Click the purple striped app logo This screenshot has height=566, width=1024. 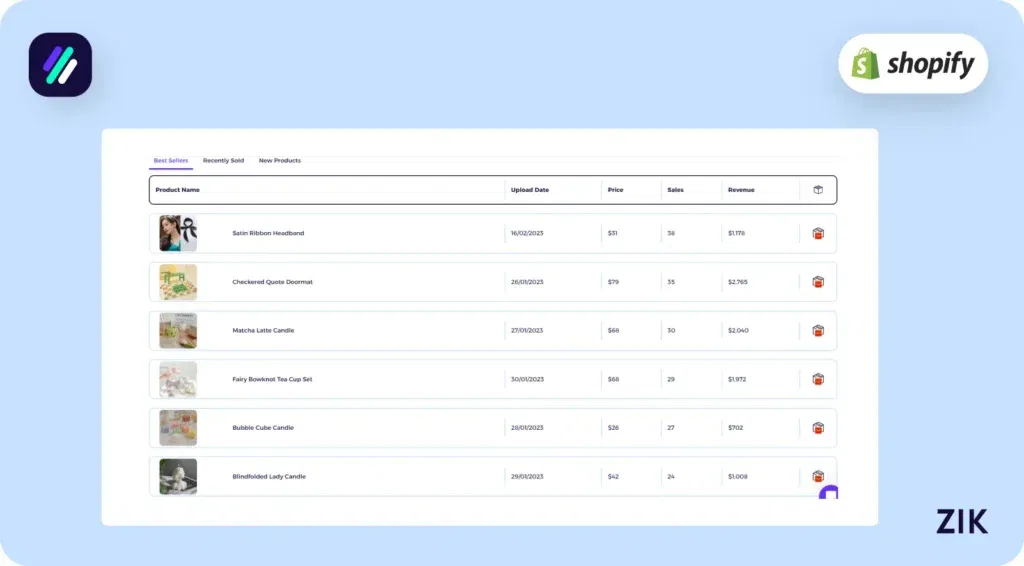60,65
